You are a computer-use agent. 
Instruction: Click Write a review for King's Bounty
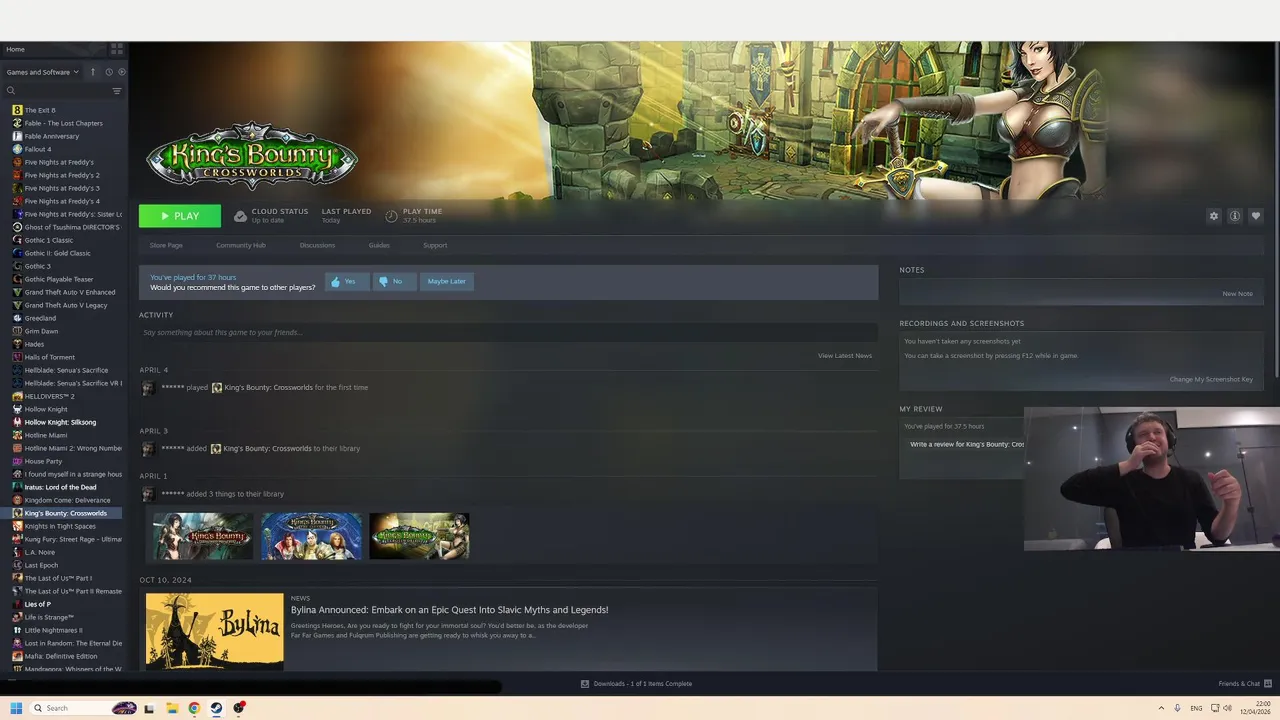(966, 445)
